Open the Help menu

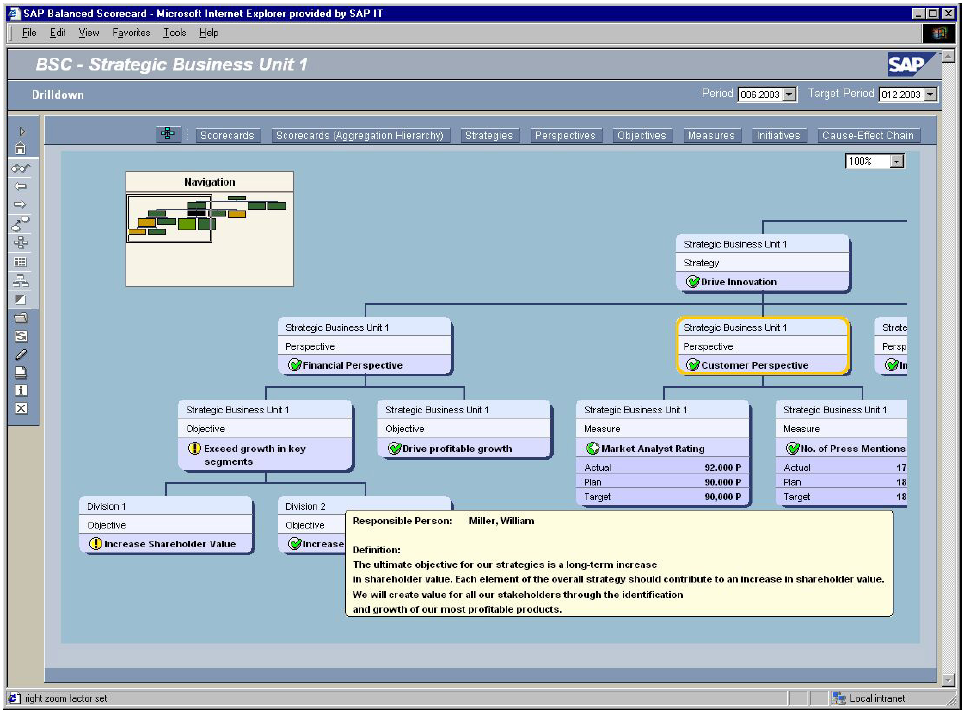(x=208, y=33)
